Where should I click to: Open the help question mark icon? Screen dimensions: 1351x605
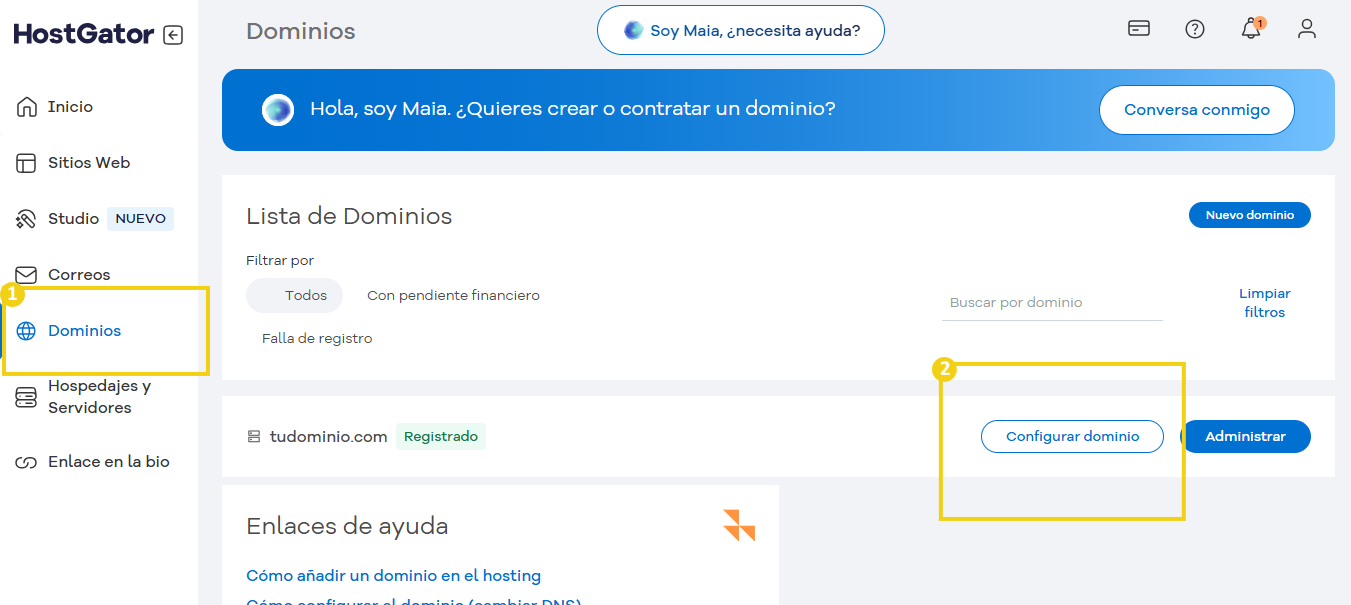click(x=1195, y=29)
